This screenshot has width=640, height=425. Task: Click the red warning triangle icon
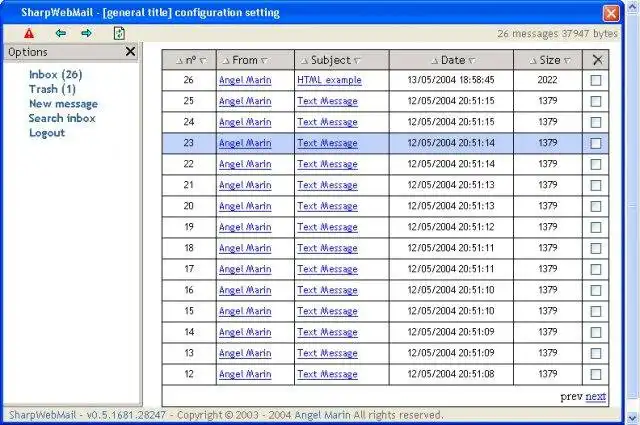(x=29, y=33)
